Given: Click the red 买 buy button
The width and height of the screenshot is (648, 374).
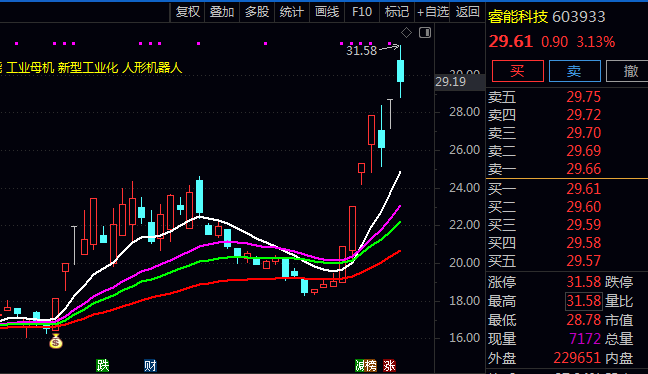Looking at the screenshot, I should [518, 71].
